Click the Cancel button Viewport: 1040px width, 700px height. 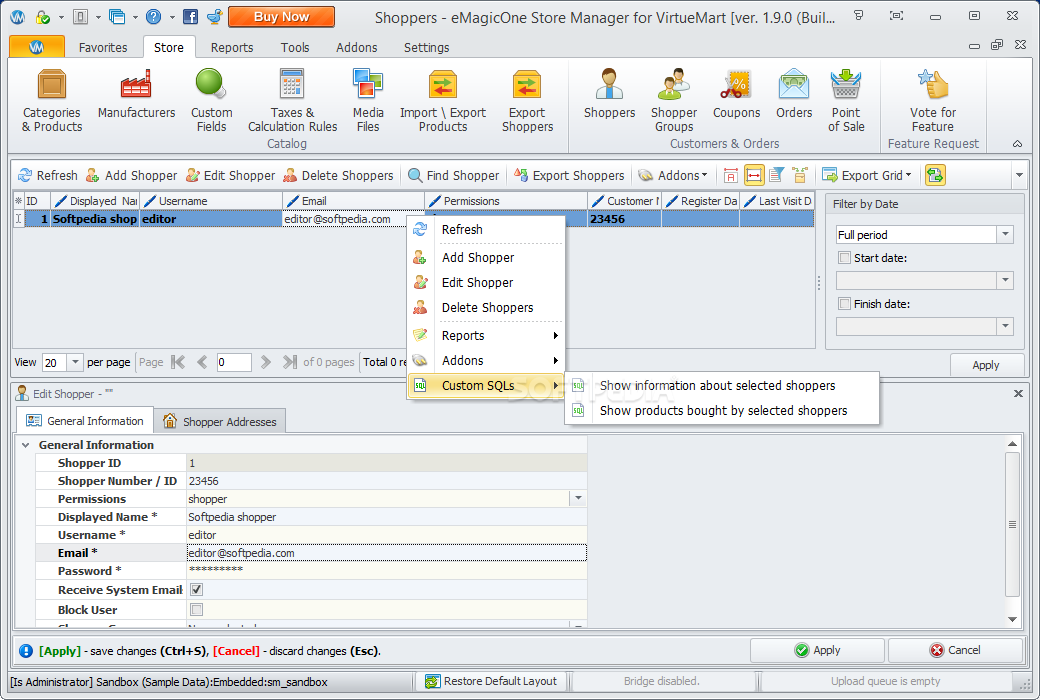955,650
